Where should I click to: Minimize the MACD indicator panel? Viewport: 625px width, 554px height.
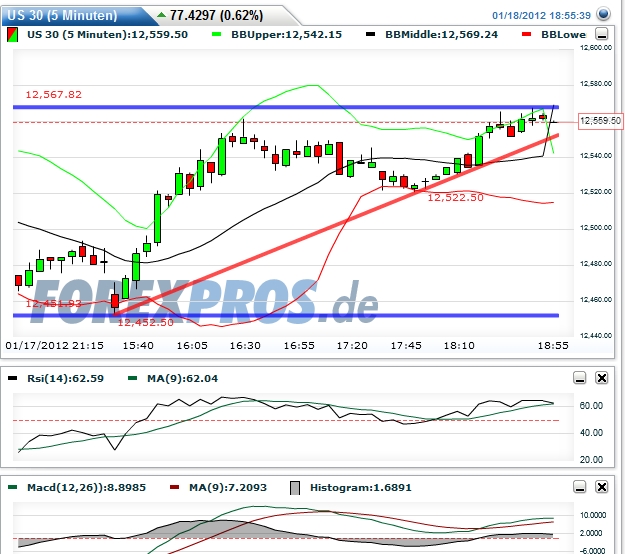(x=580, y=487)
